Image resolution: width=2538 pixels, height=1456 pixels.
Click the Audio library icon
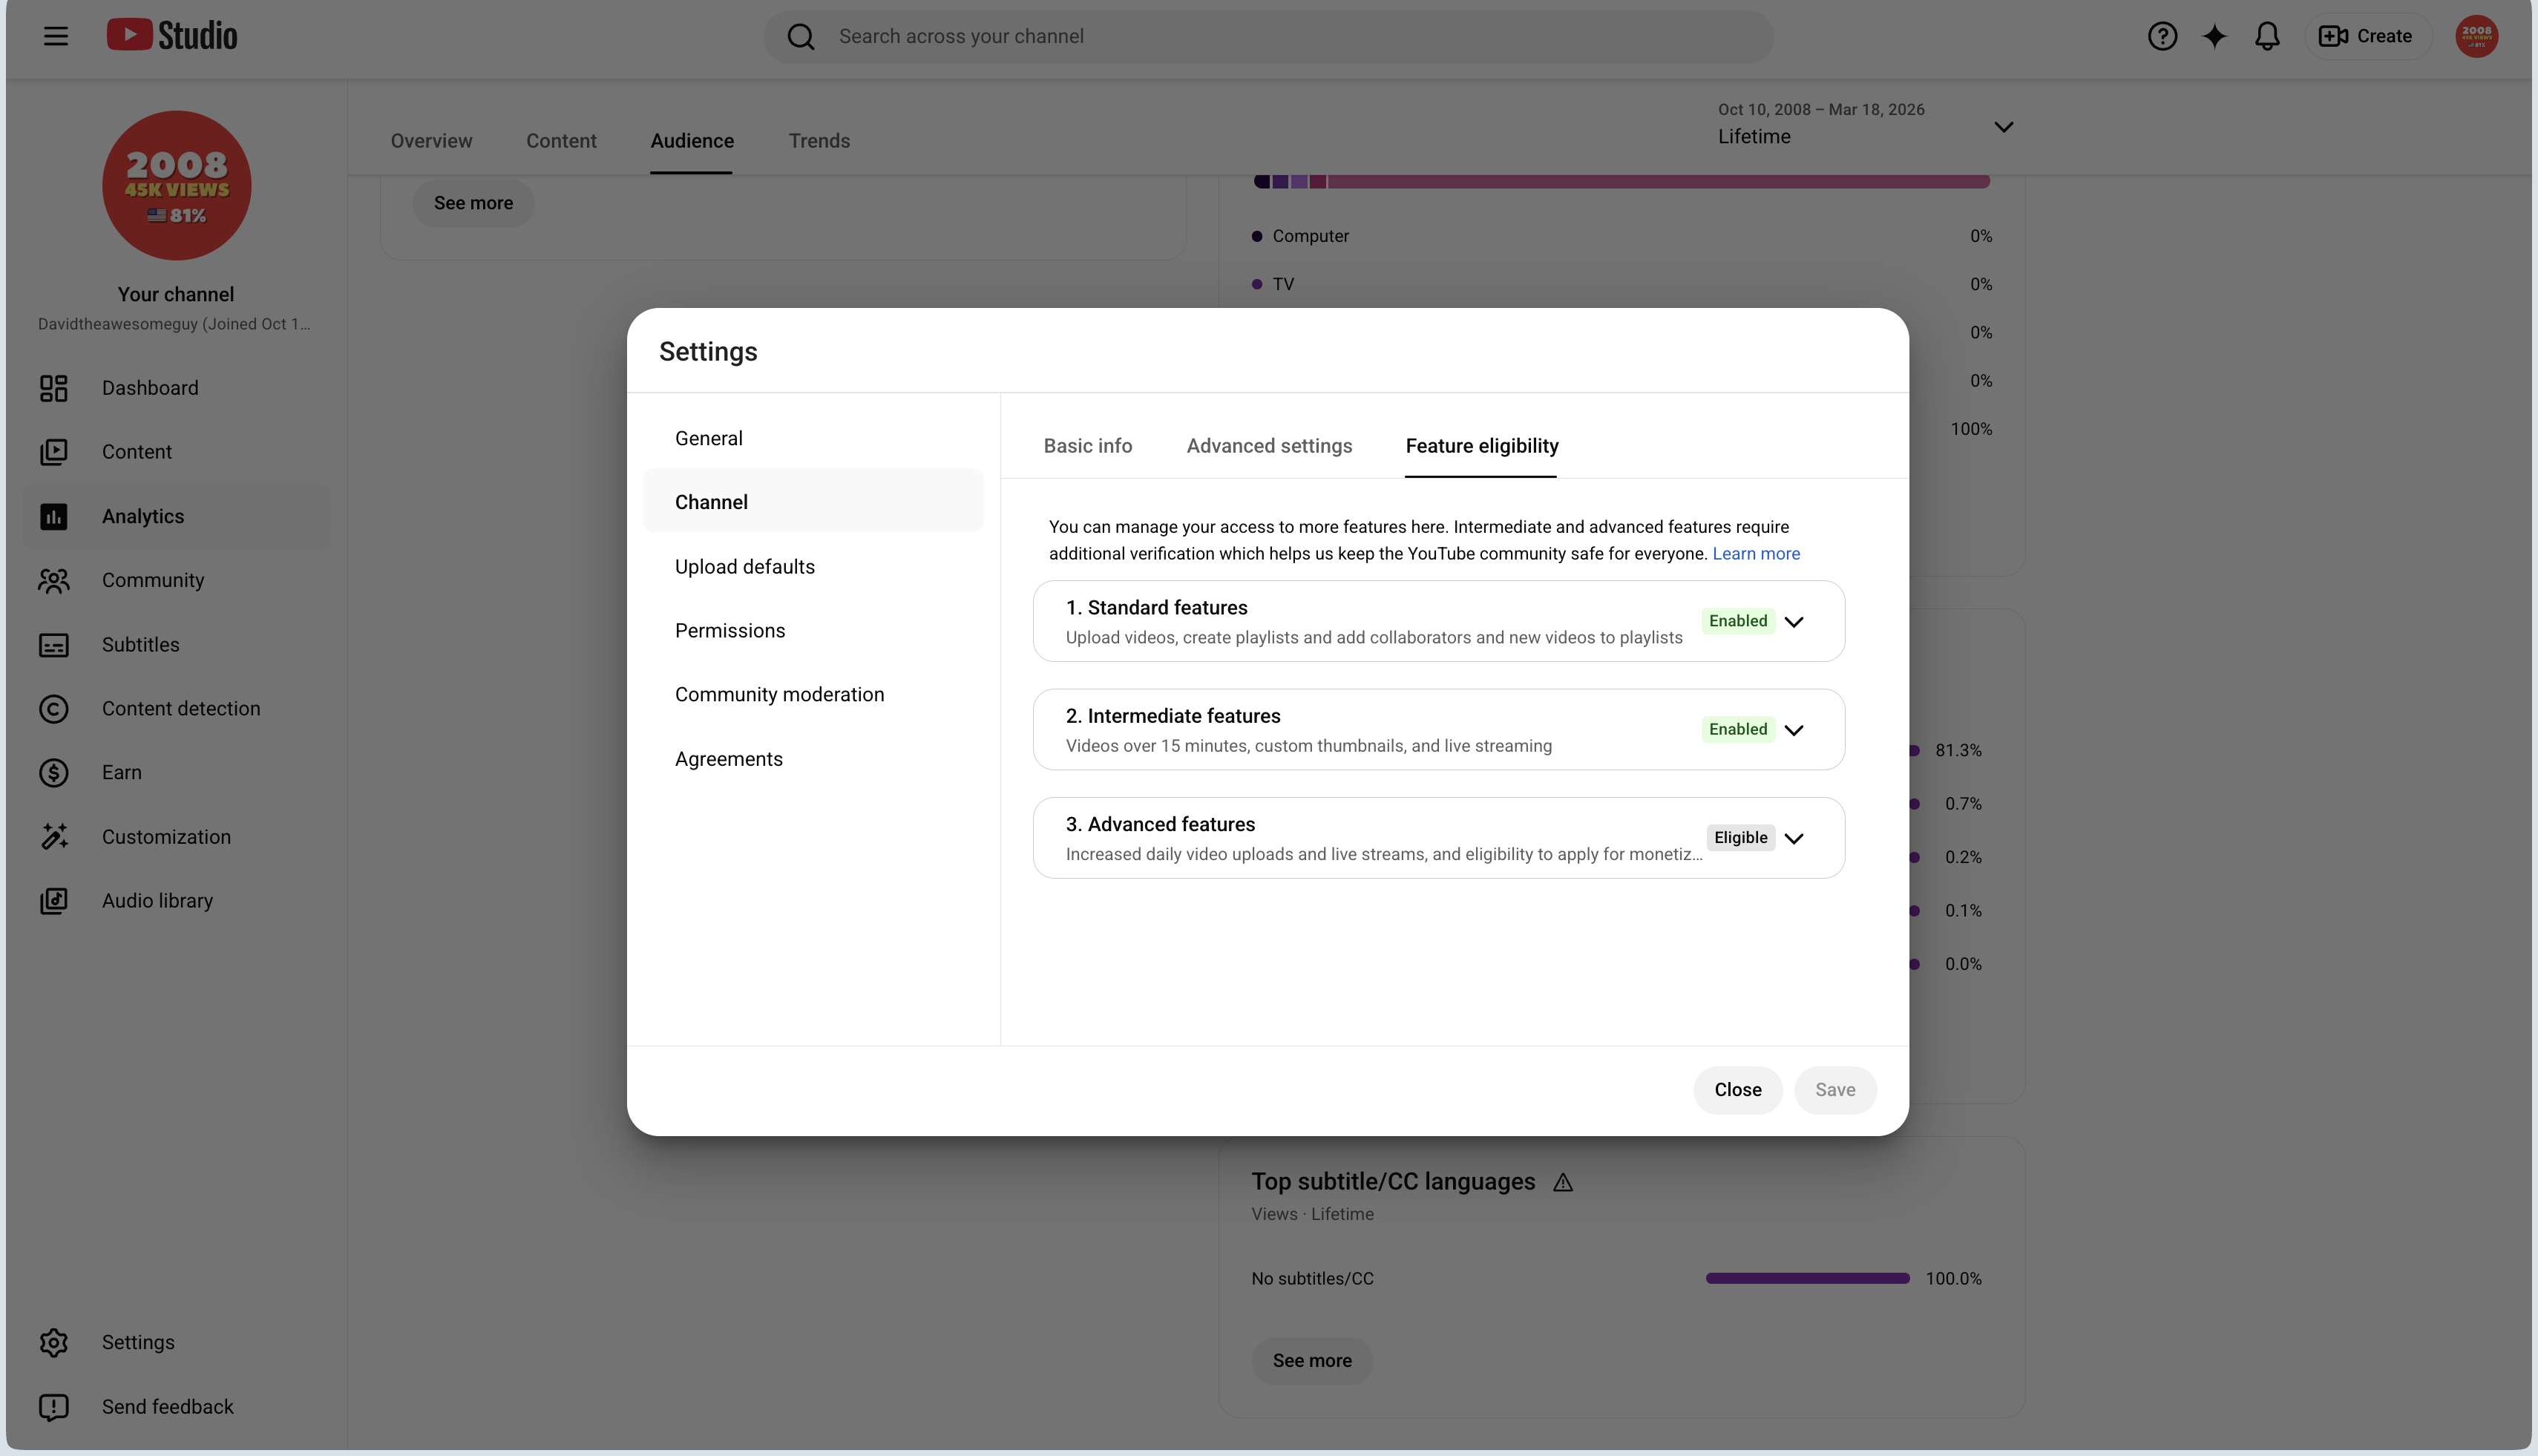[54, 901]
